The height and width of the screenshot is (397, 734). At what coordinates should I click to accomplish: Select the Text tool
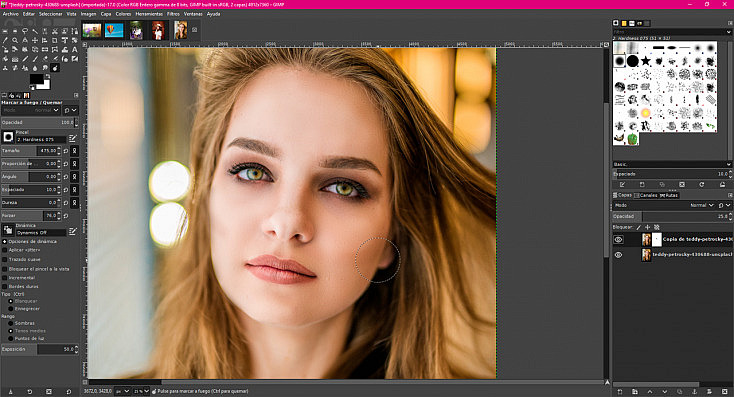(x=74, y=50)
